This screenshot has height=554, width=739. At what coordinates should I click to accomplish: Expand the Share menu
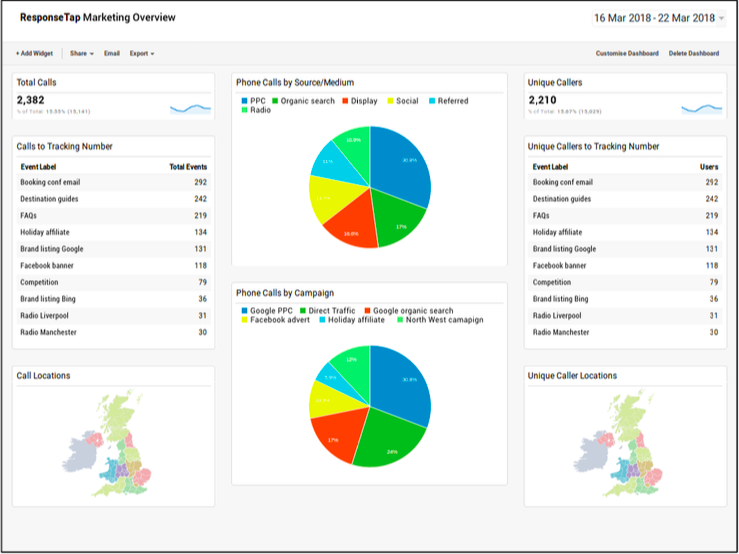click(x=82, y=54)
